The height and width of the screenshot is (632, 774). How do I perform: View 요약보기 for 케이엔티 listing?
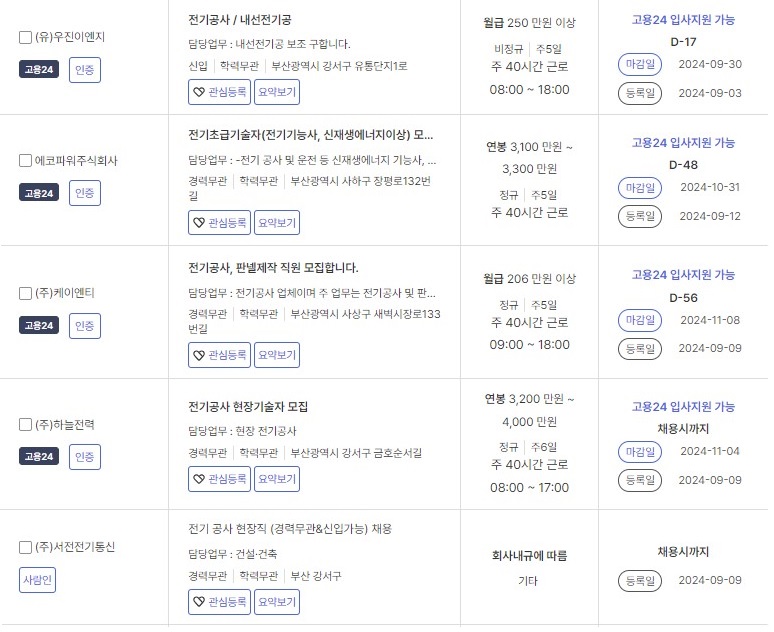tap(277, 355)
